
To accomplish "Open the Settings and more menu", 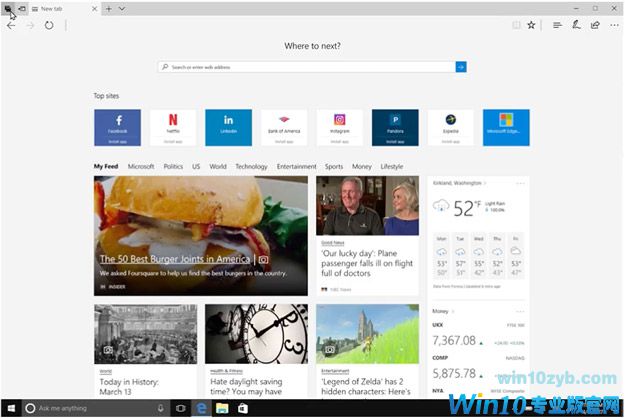I will [x=614, y=26].
